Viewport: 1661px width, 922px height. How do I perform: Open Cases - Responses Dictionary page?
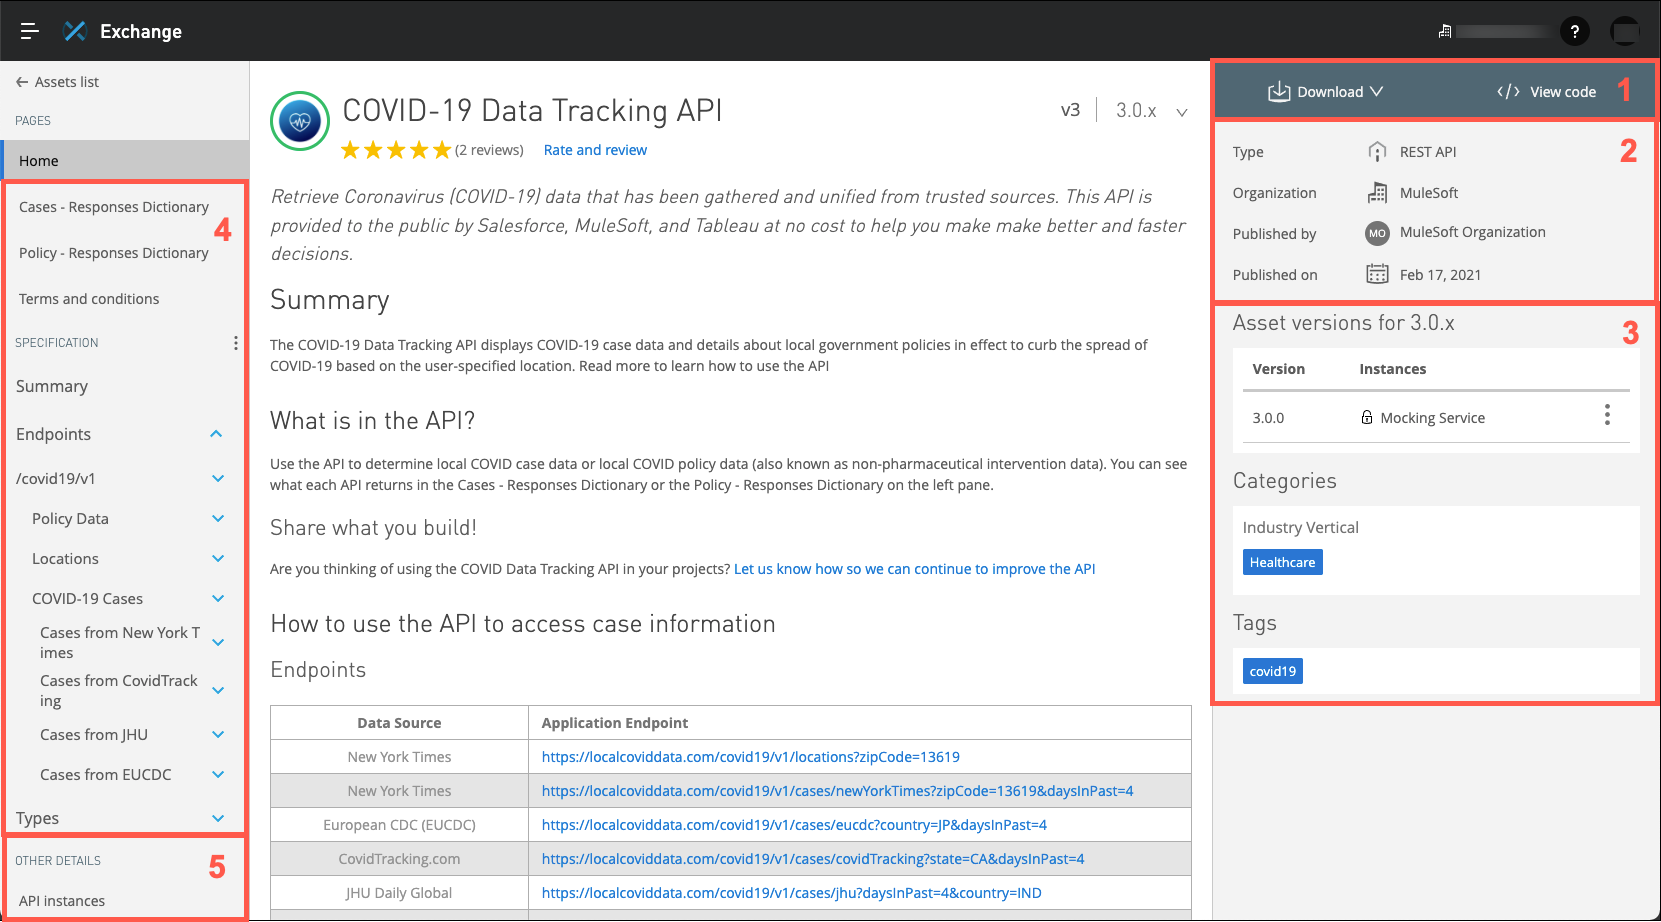114,207
